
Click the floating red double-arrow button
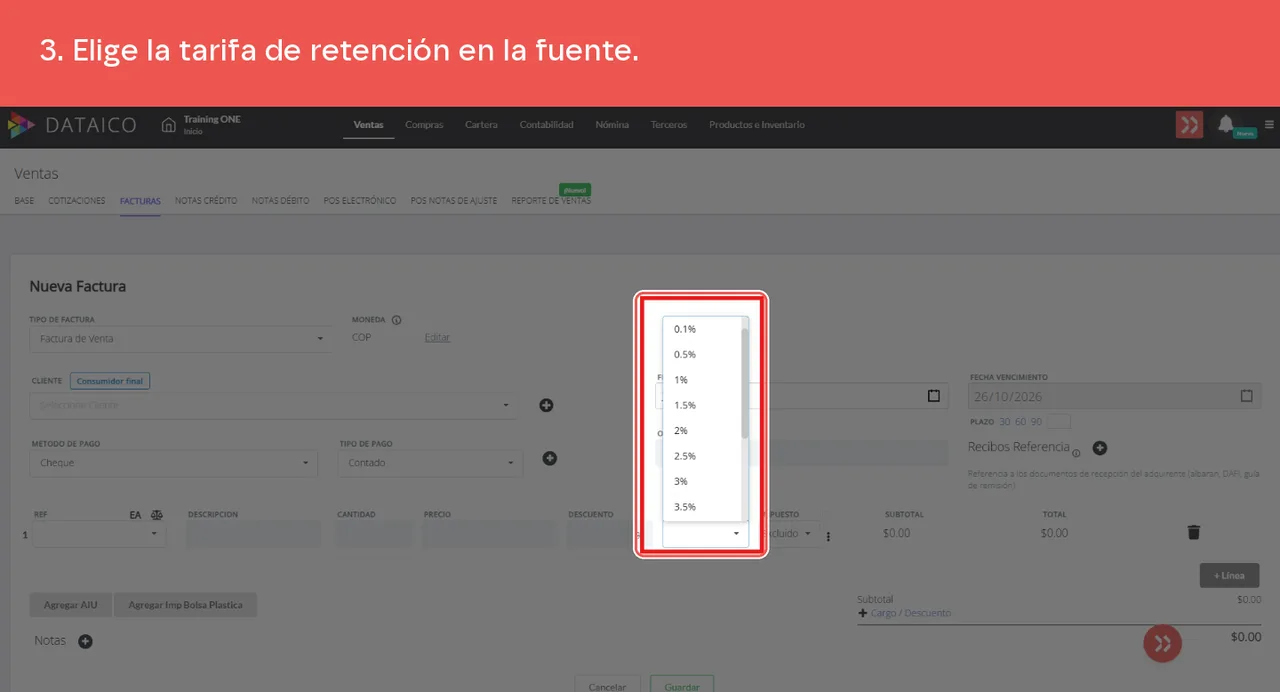tap(1163, 643)
